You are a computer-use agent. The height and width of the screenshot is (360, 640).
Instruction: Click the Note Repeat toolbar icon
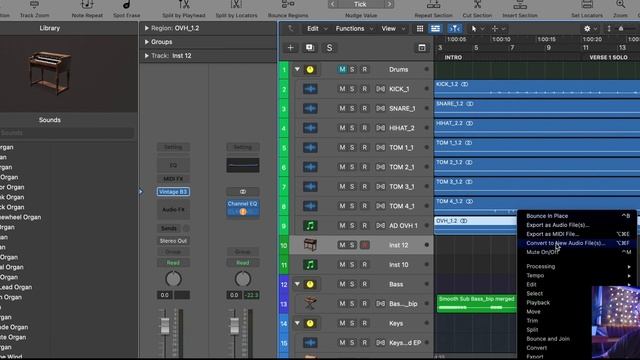(x=87, y=5)
